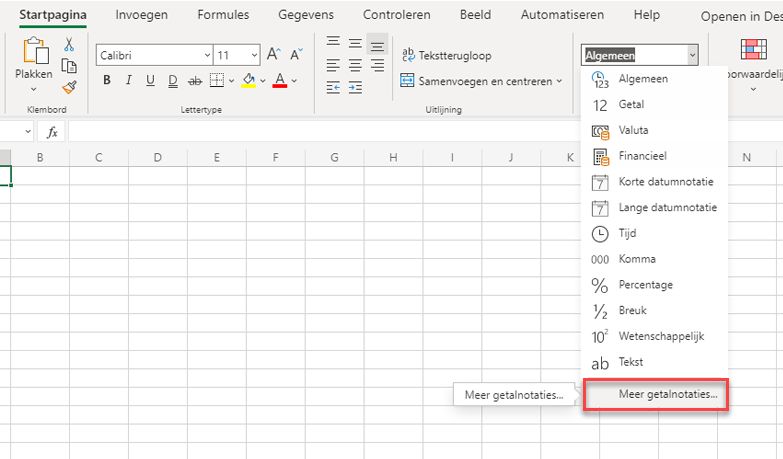
Task: Open font size 11 dropdown
Action: pyautogui.click(x=254, y=55)
